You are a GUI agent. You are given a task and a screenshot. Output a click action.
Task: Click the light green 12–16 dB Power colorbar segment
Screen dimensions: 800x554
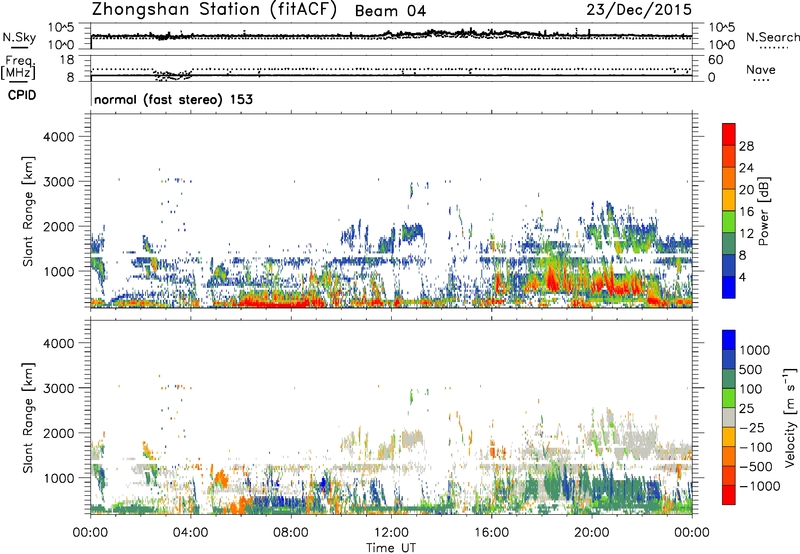729,221
